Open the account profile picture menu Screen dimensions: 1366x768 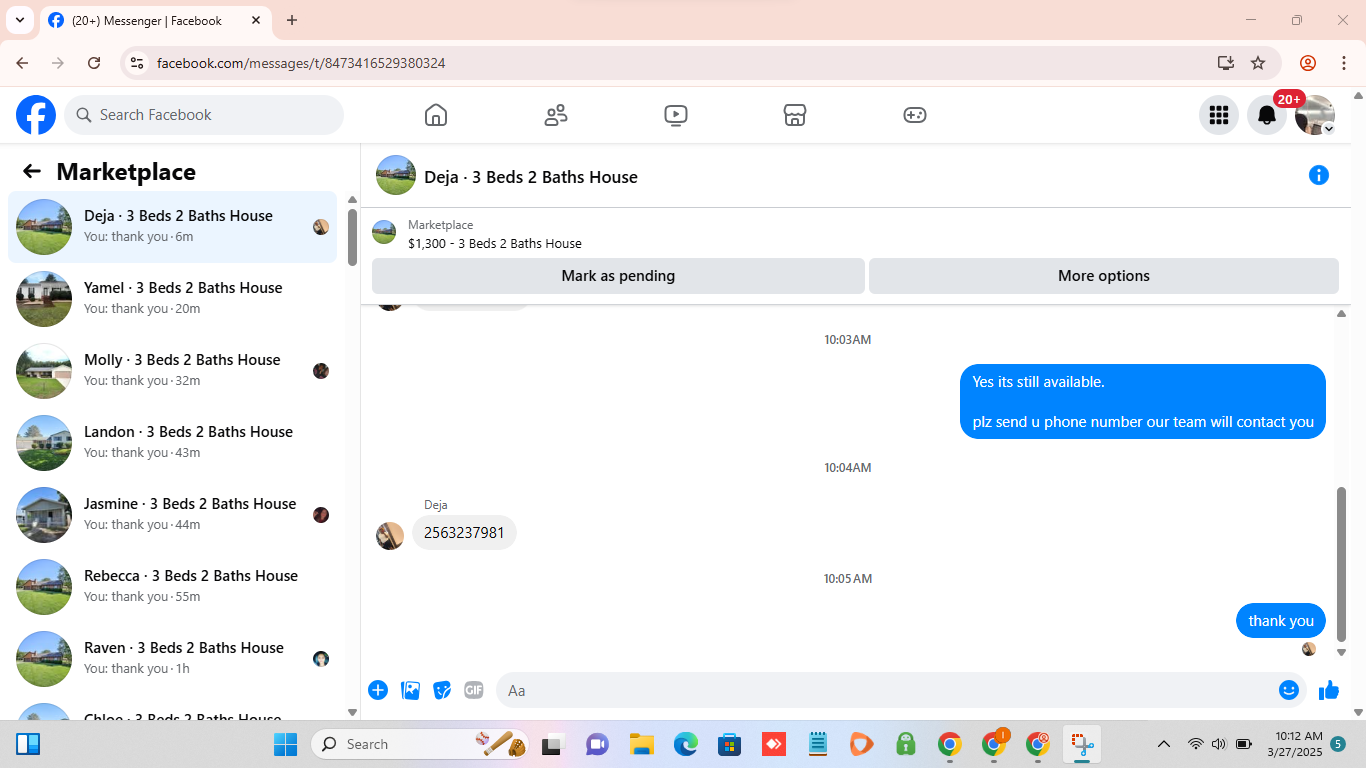tap(1315, 115)
